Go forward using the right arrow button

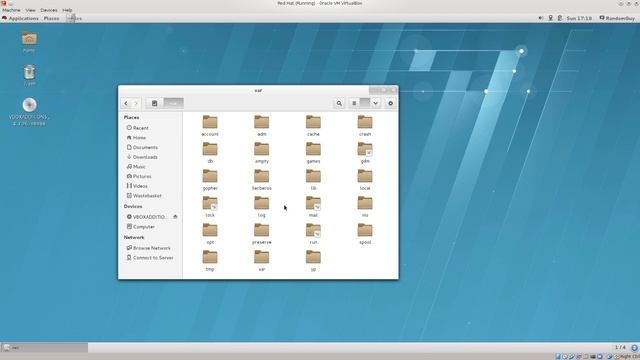136,103
